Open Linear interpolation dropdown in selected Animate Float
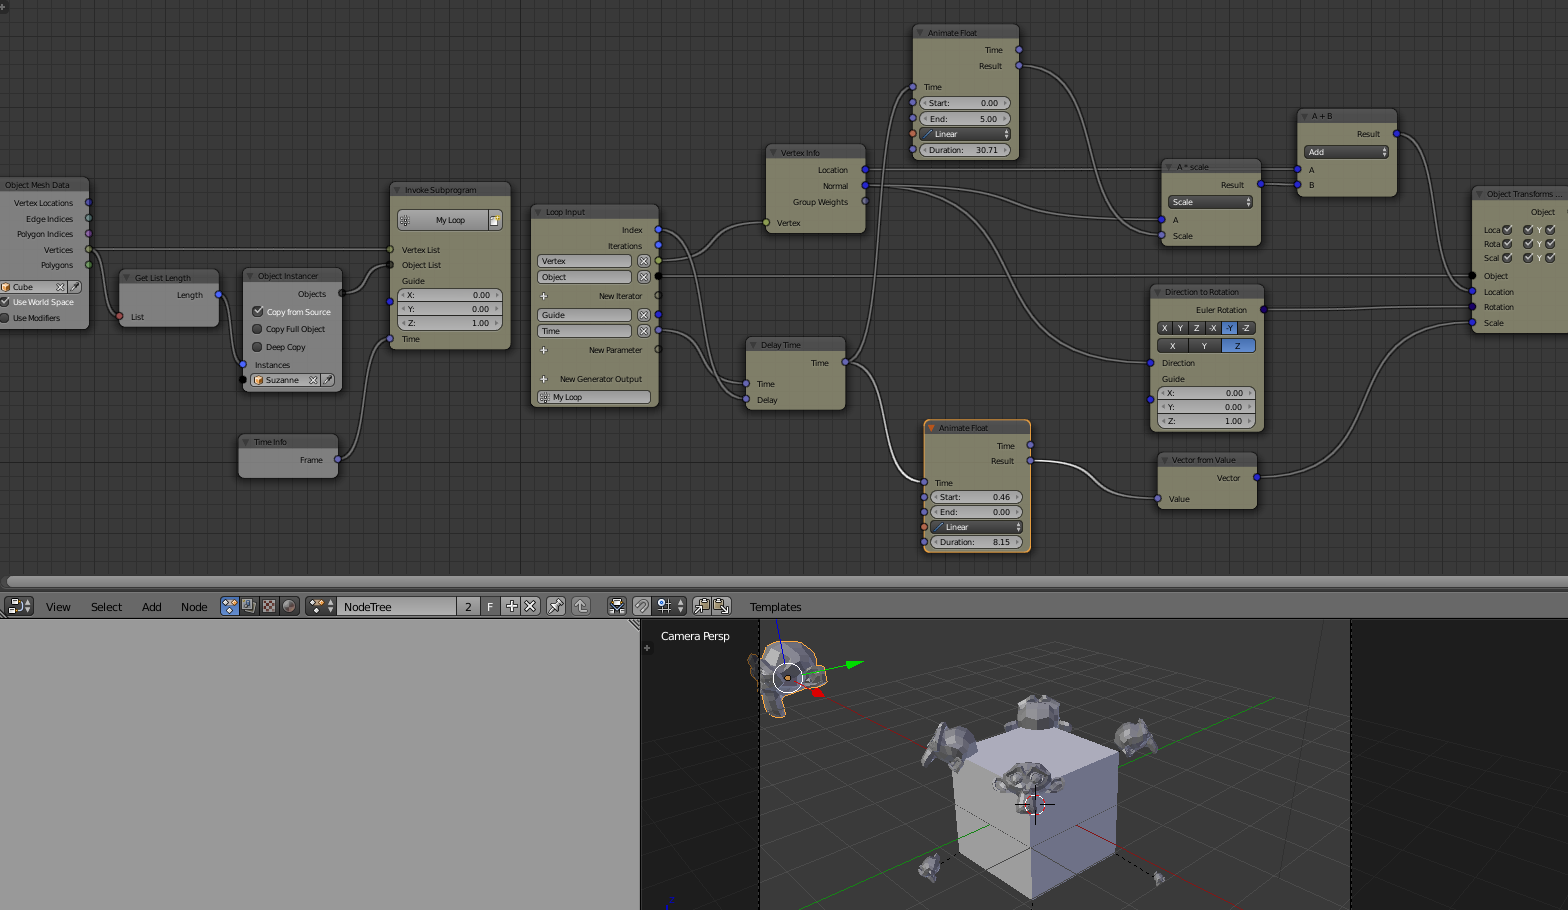The image size is (1568, 910). (x=976, y=527)
